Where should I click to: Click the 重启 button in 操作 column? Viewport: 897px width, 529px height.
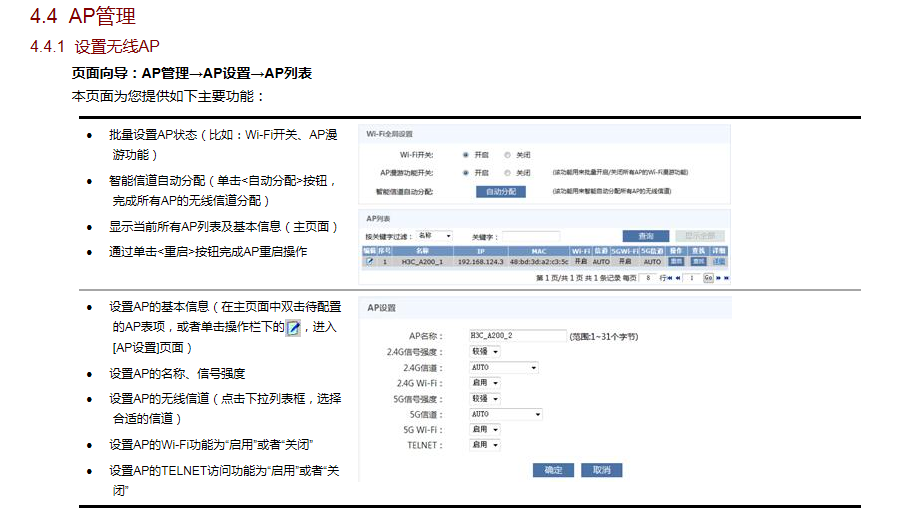[676, 261]
